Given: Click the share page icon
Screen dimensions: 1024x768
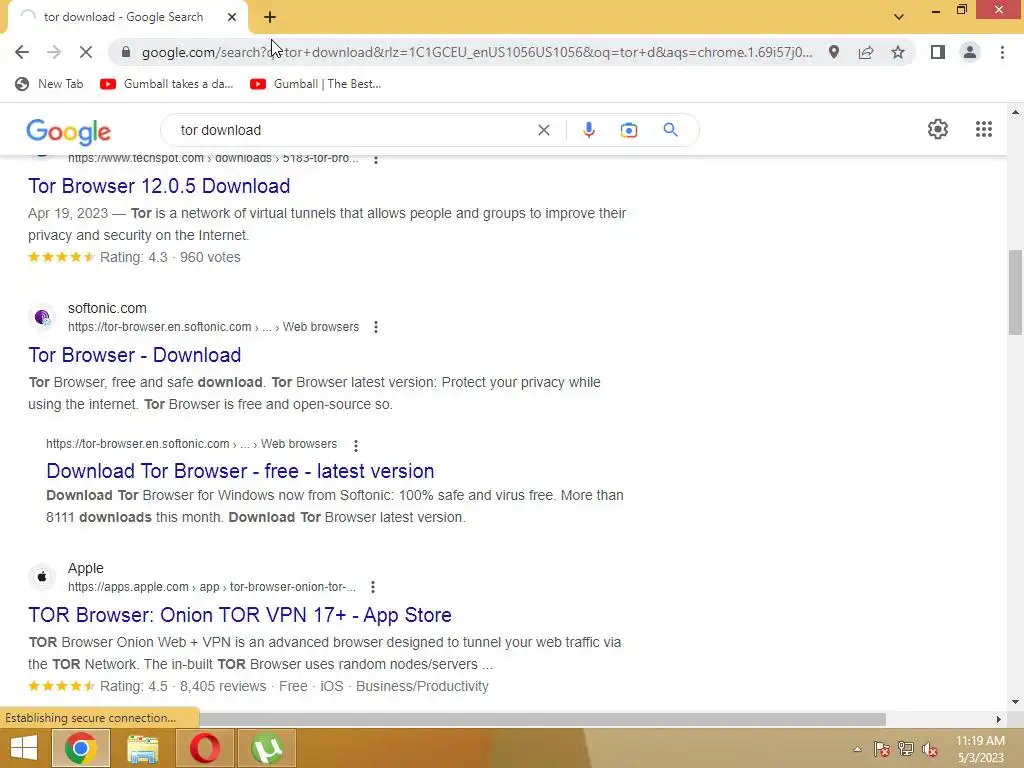Looking at the screenshot, I should point(866,52).
